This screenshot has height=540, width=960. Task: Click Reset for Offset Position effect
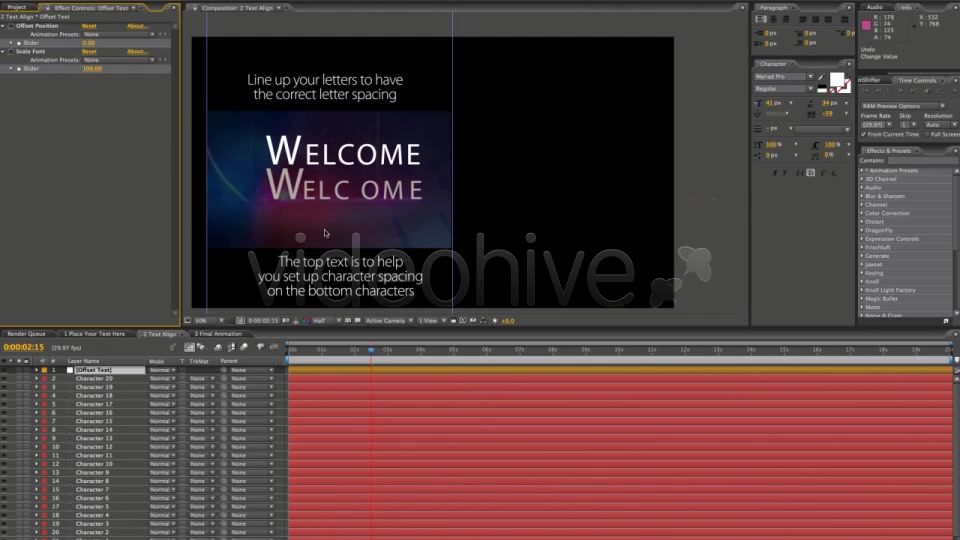[89, 26]
